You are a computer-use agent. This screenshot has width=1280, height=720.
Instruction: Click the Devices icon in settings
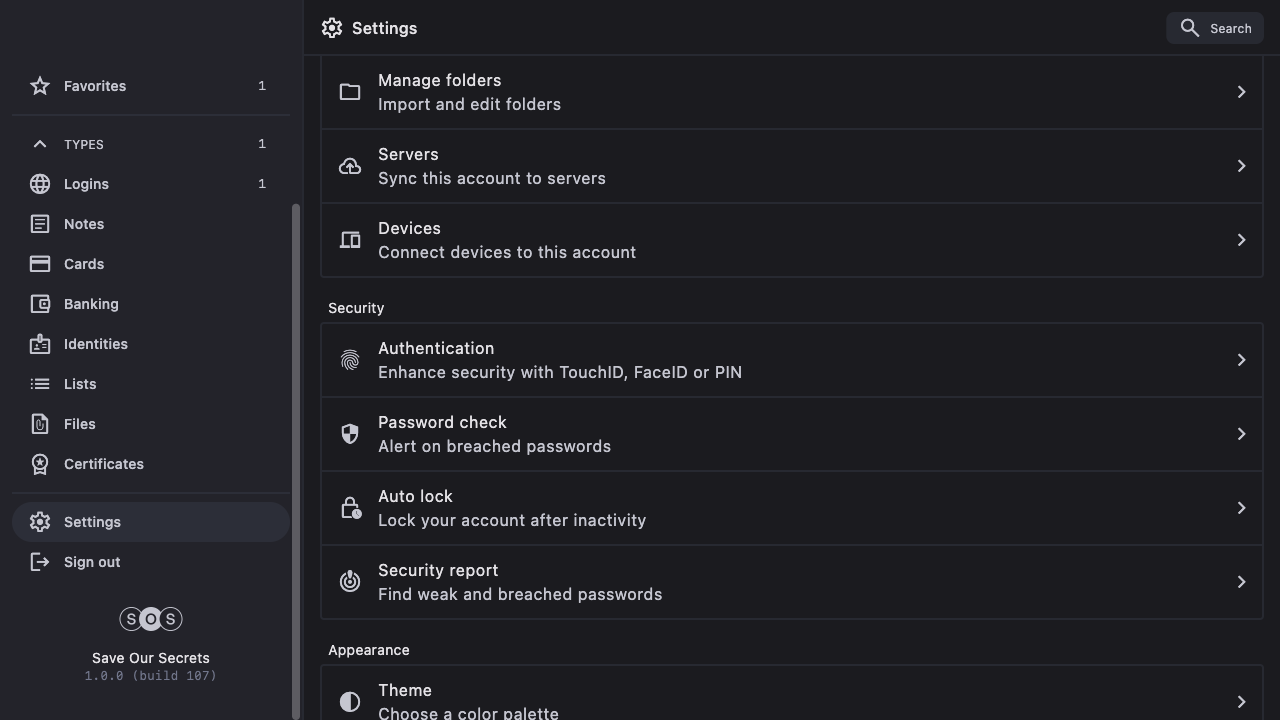350,240
